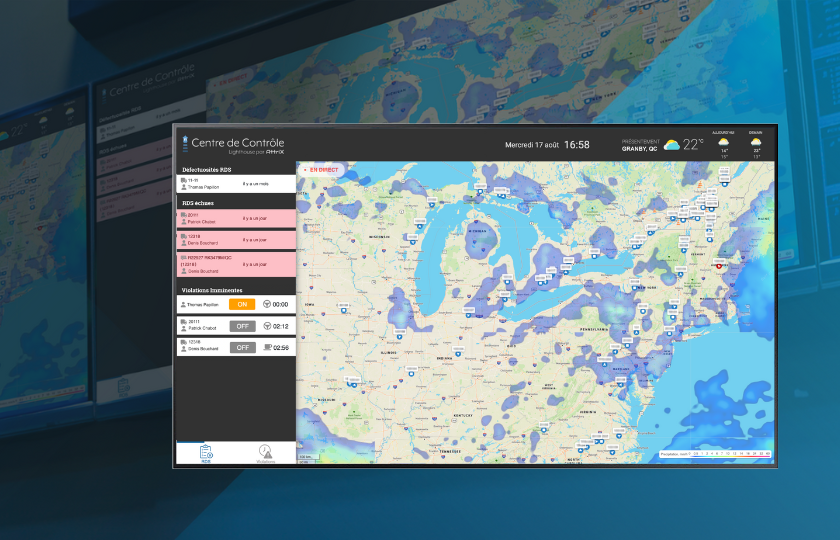Click today's forecast weather icon
The width and height of the screenshot is (840, 540).
723,142
